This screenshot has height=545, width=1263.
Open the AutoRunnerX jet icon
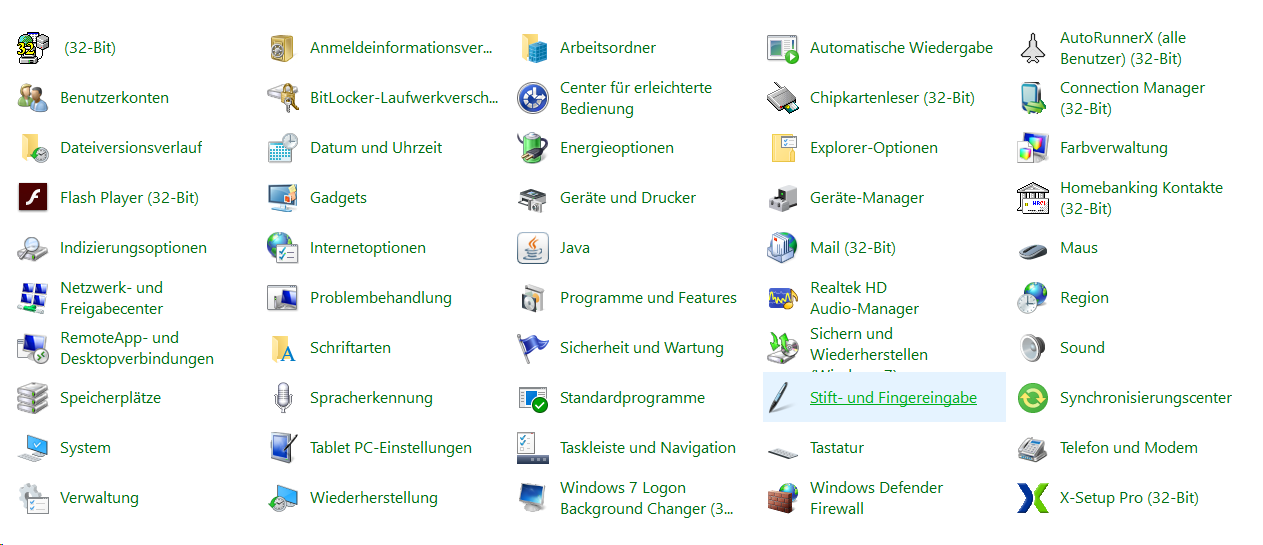(x=1033, y=48)
